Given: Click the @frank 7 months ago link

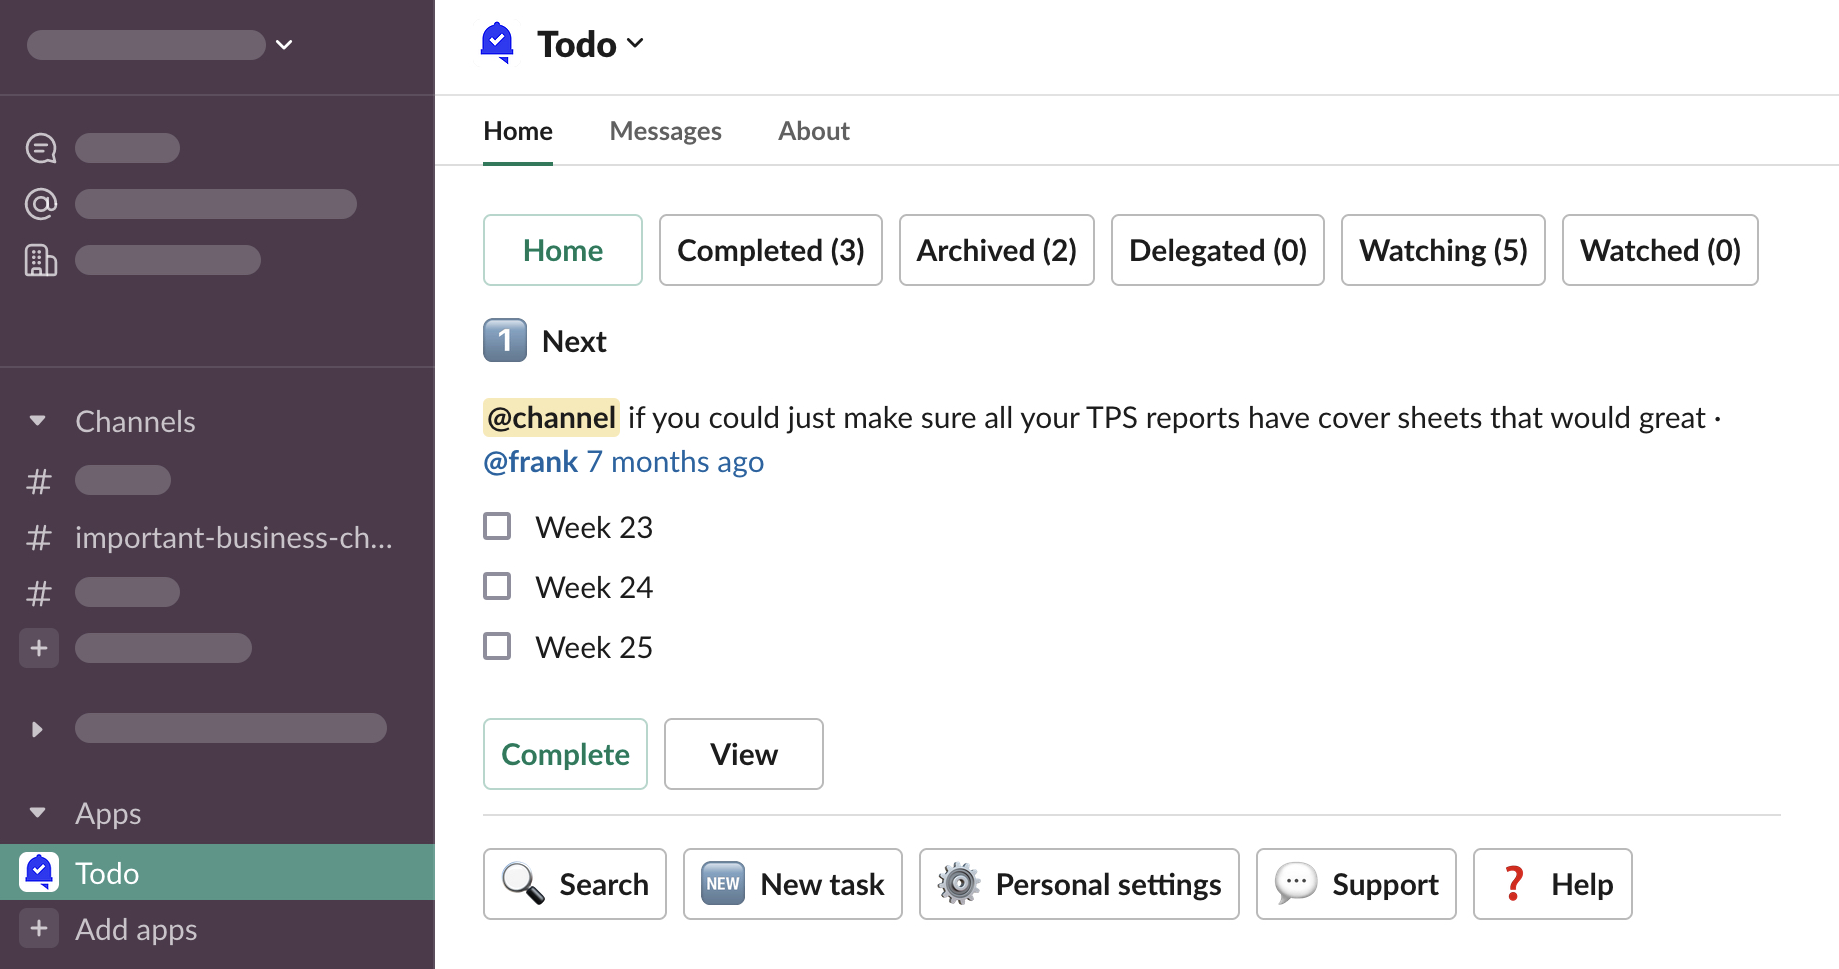Looking at the screenshot, I should click(x=623, y=462).
